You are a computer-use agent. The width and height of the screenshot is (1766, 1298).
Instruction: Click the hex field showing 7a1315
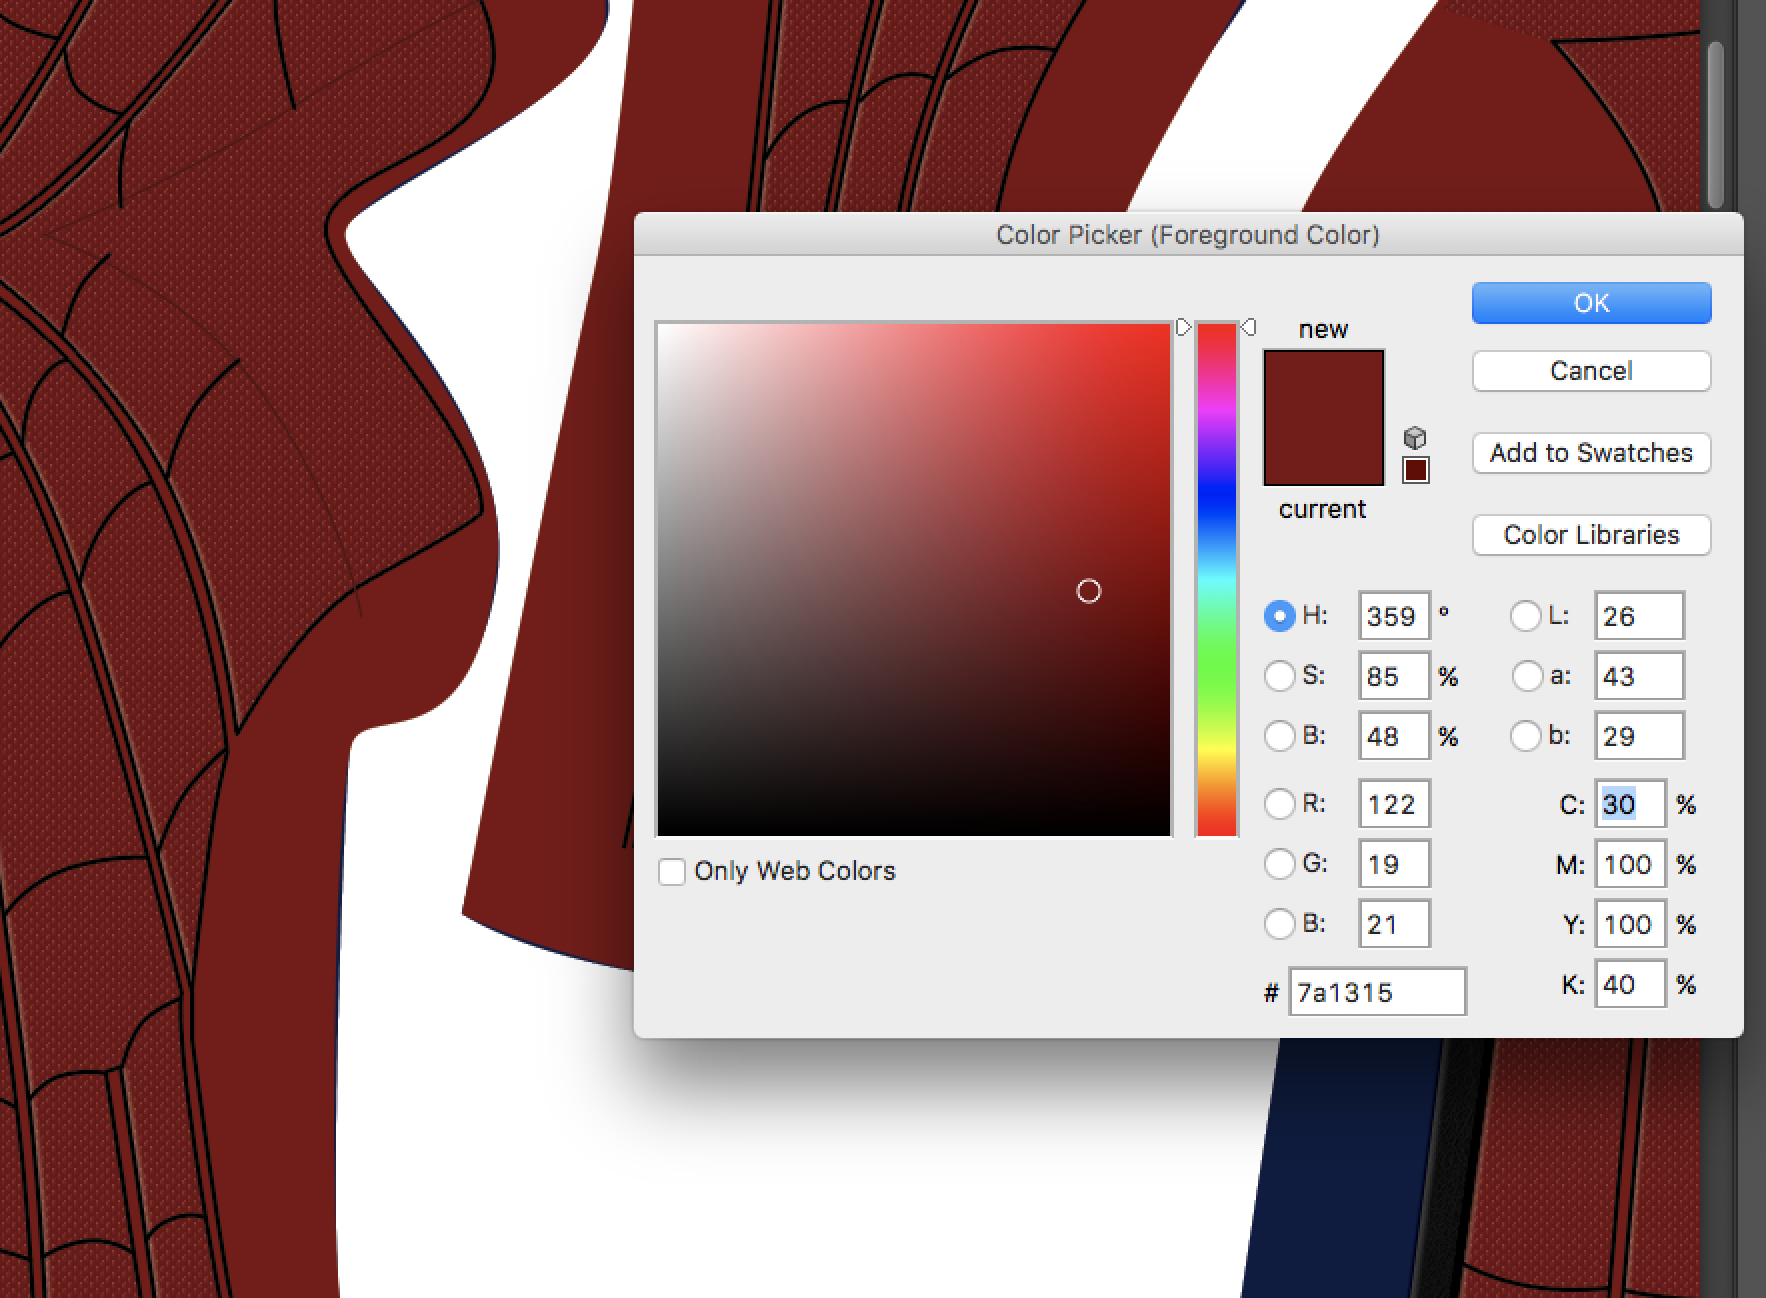[x=1377, y=992]
